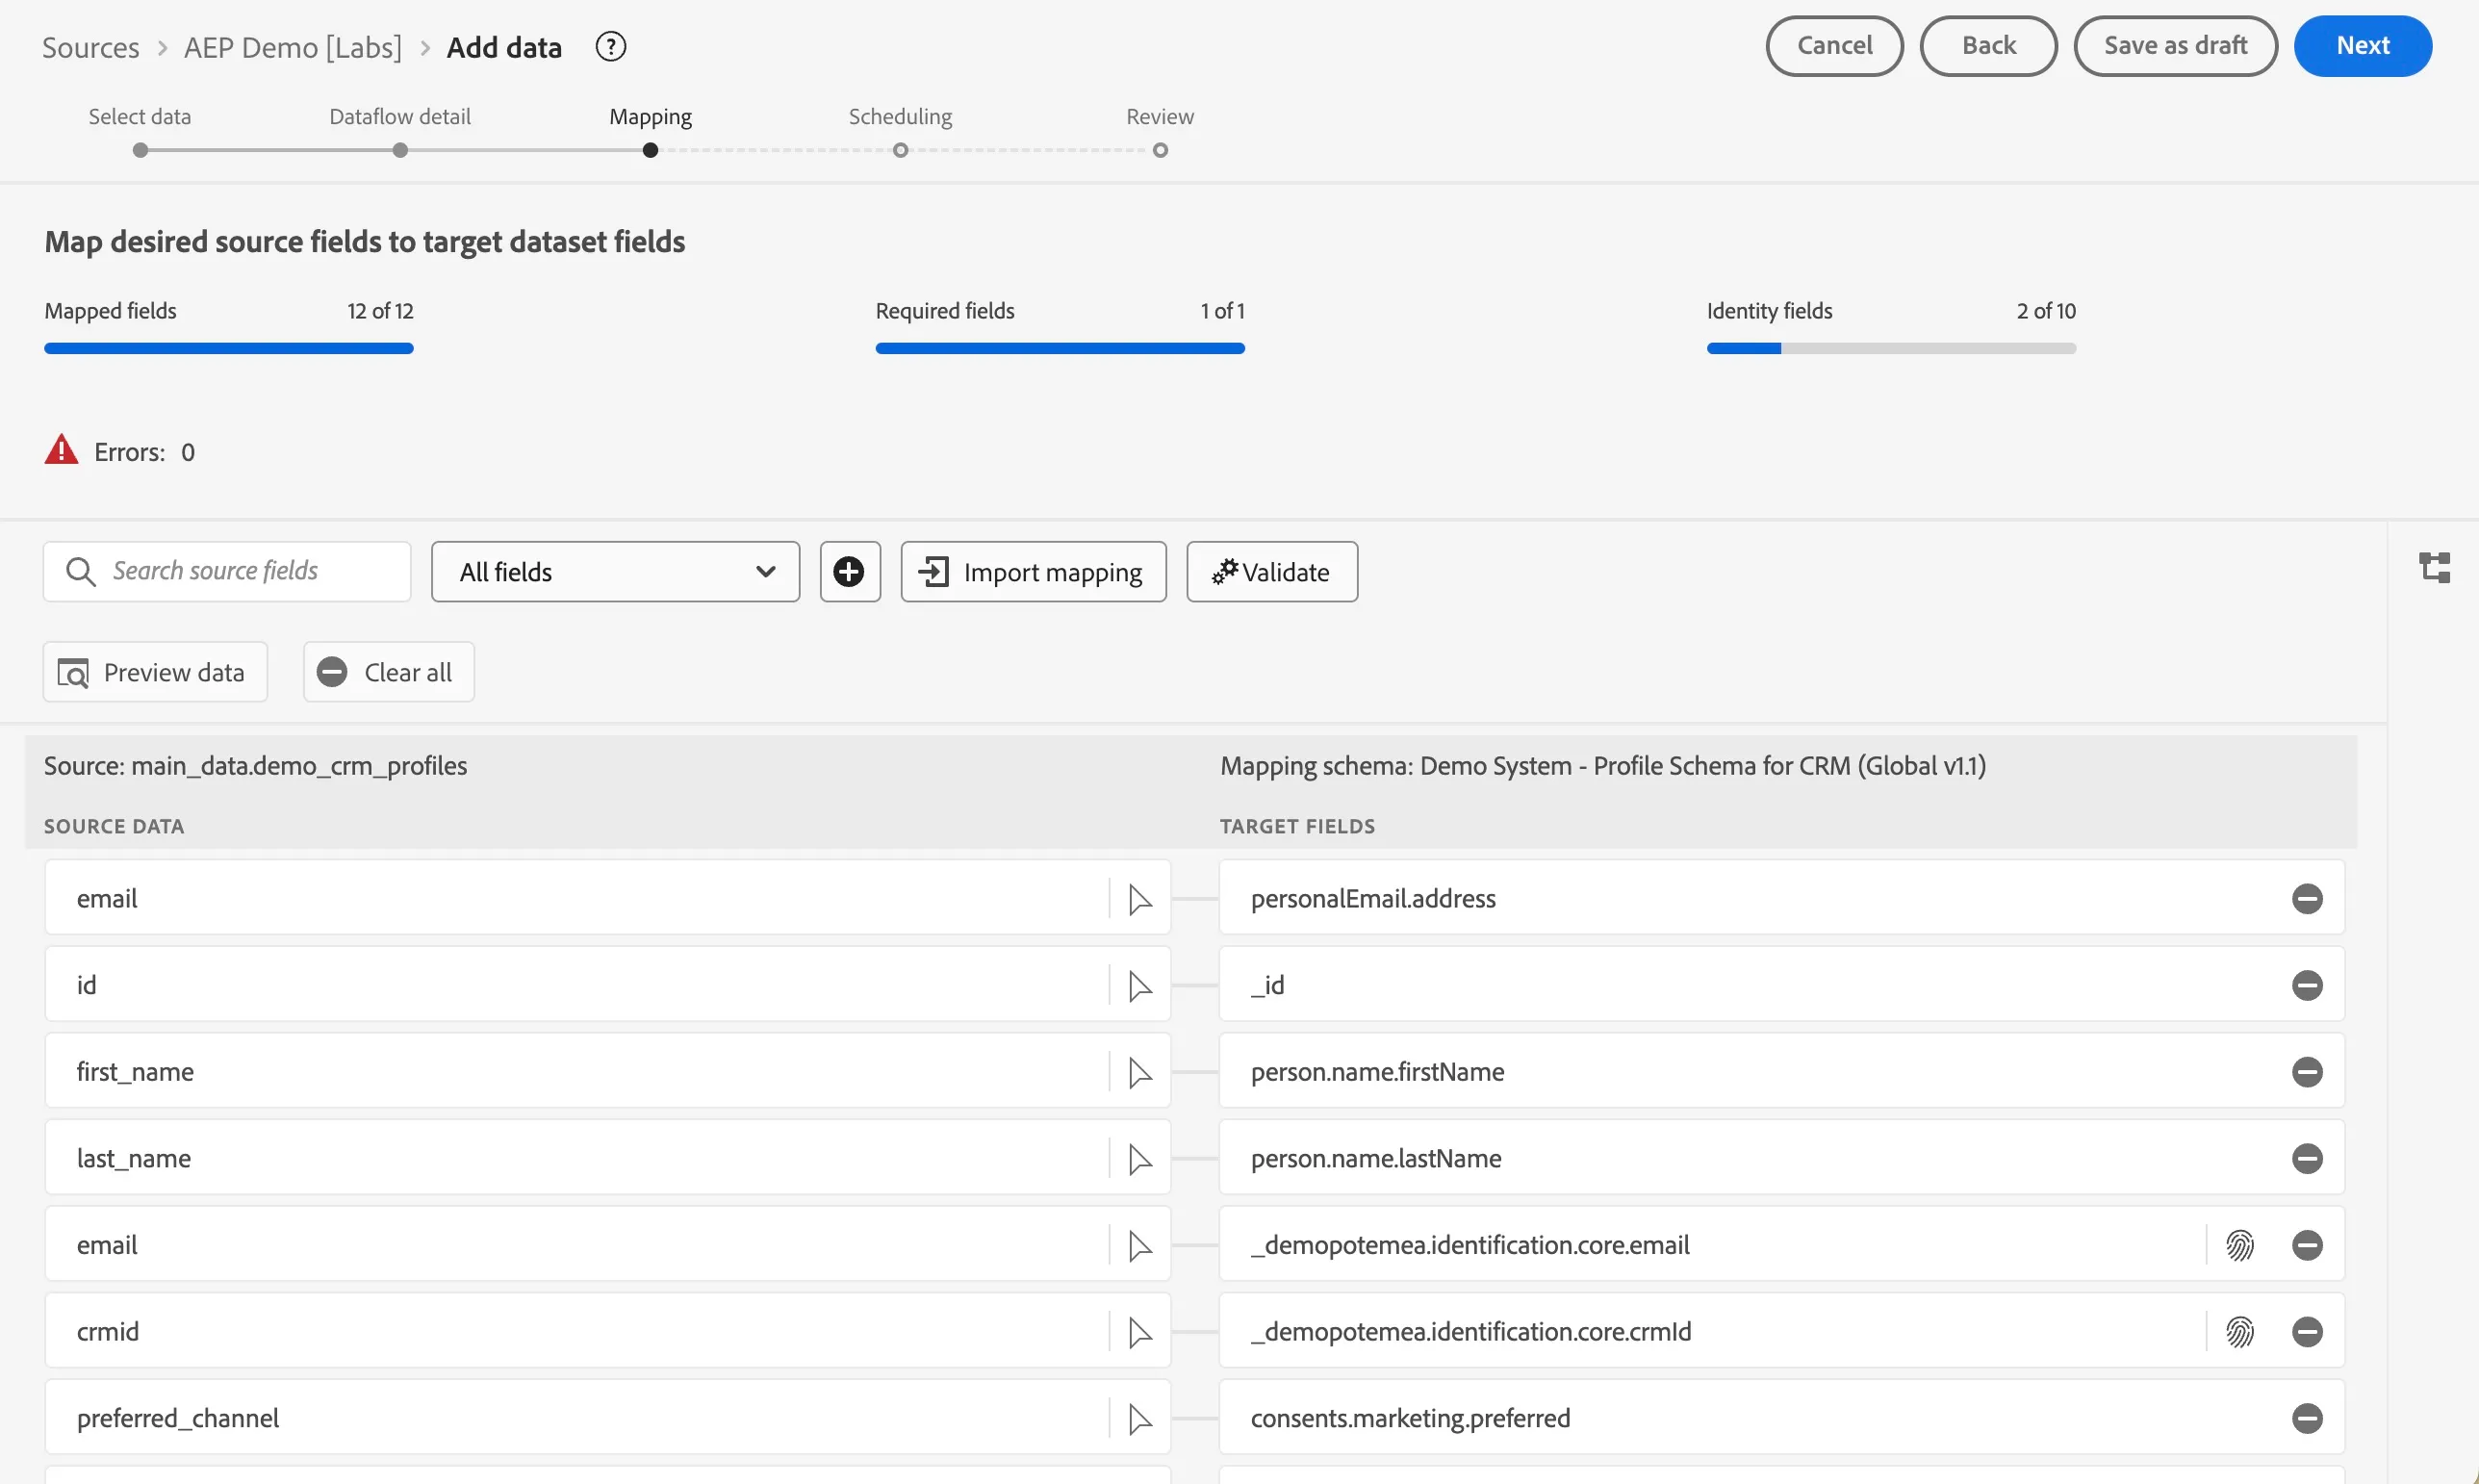Click the Mapped fields progress bar

[228, 348]
